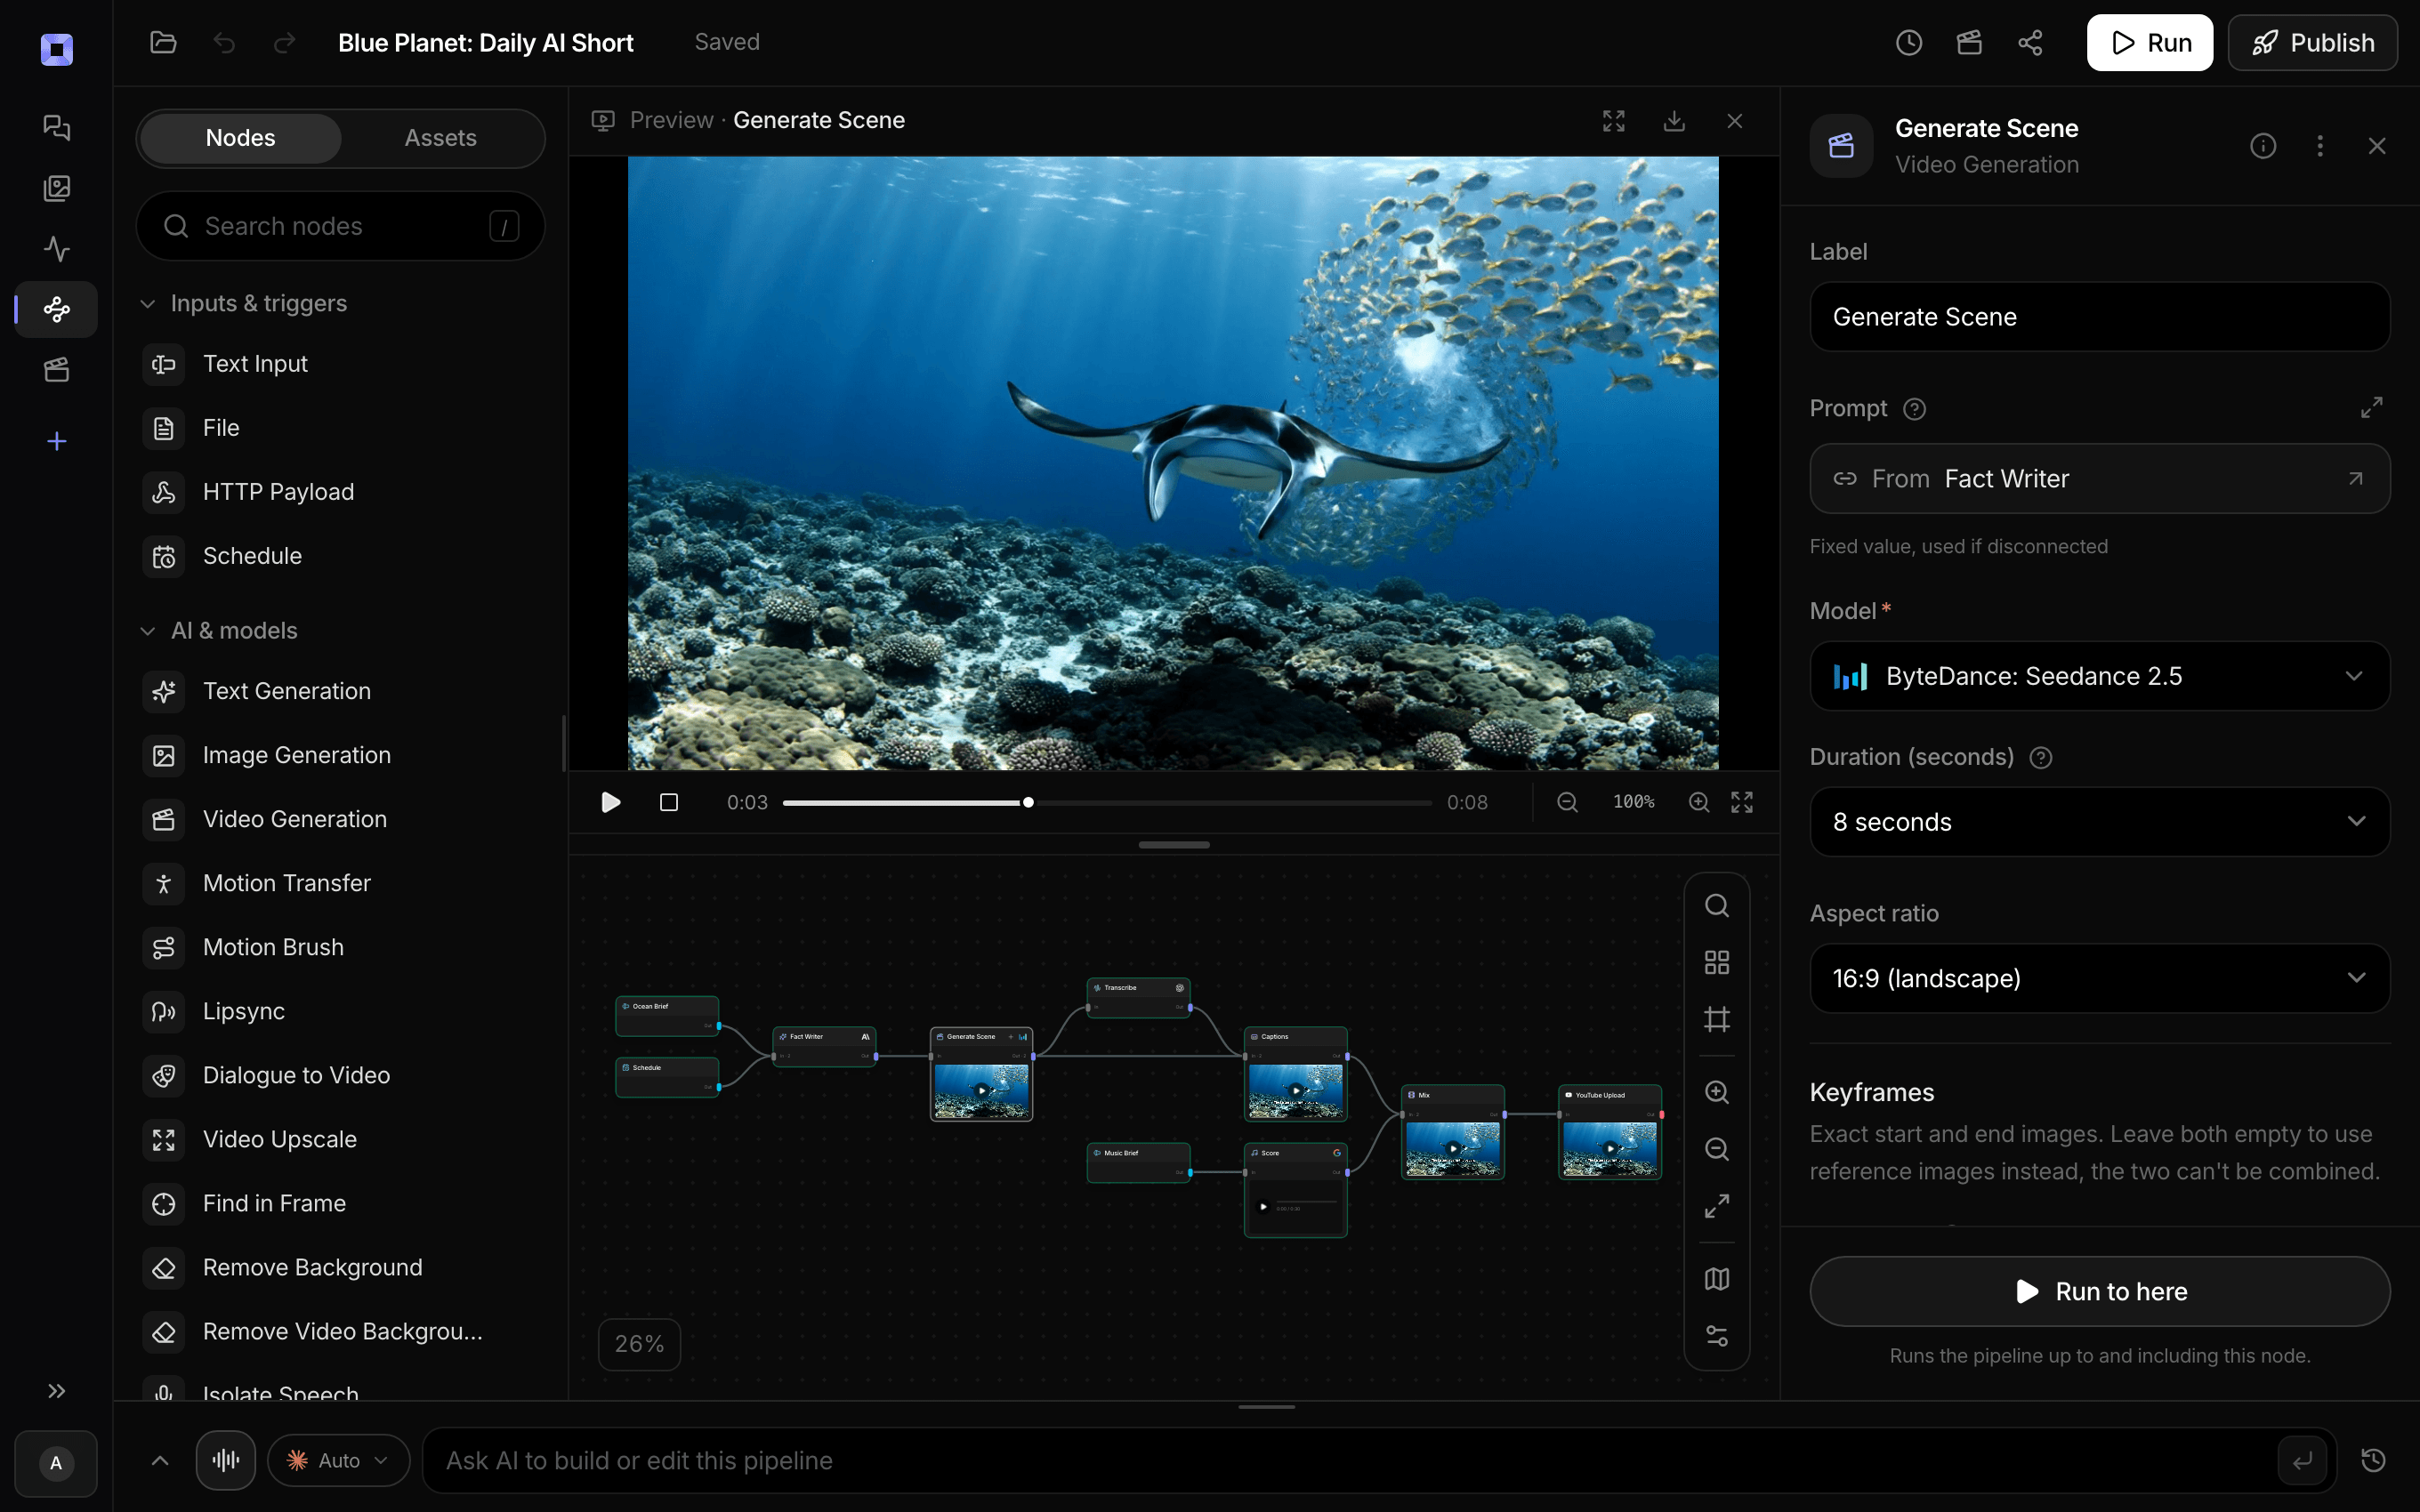Click the plus icon in sidebar

(x=57, y=441)
